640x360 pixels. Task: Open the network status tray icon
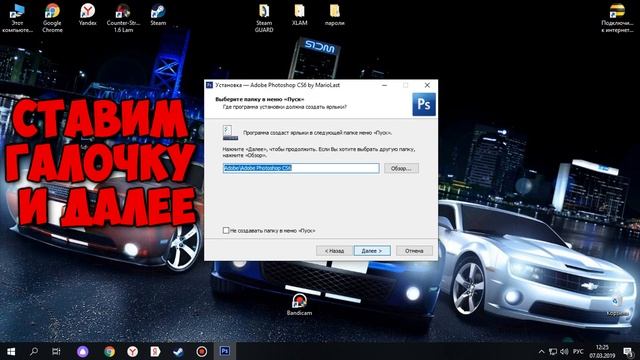[x=553, y=351]
